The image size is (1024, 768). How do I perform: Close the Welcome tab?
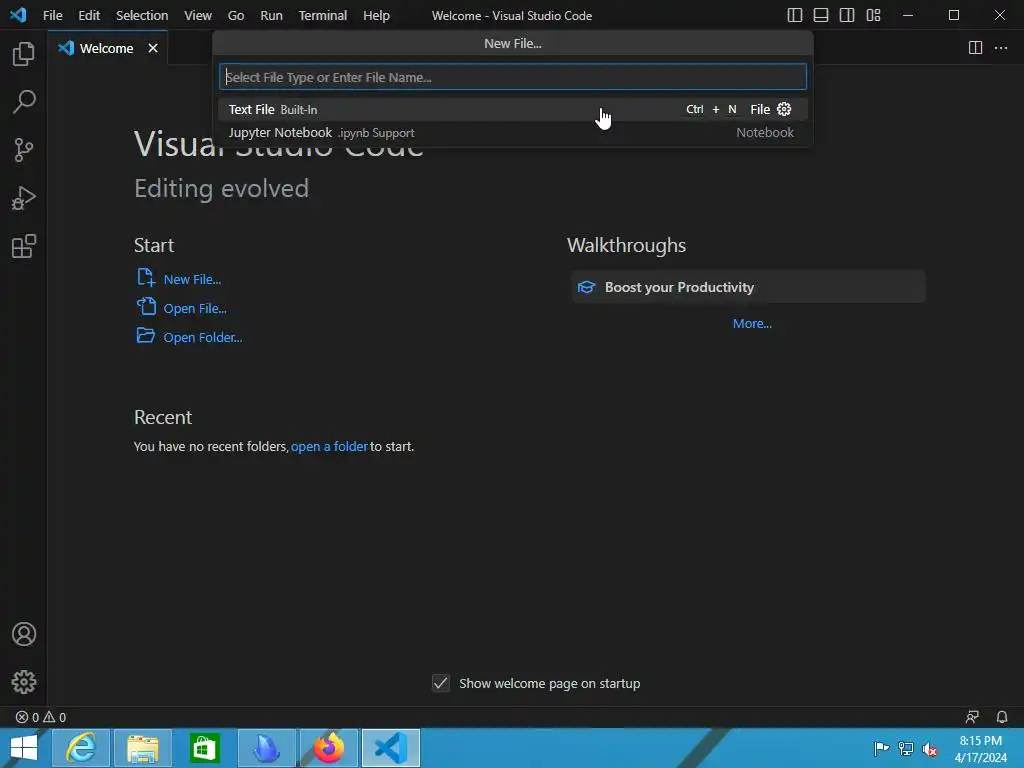153,48
